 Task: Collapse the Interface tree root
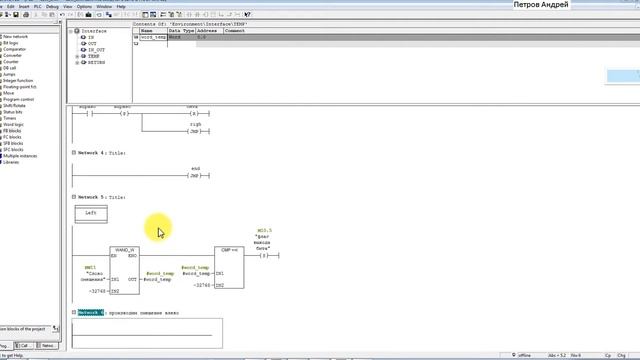point(71,31)
